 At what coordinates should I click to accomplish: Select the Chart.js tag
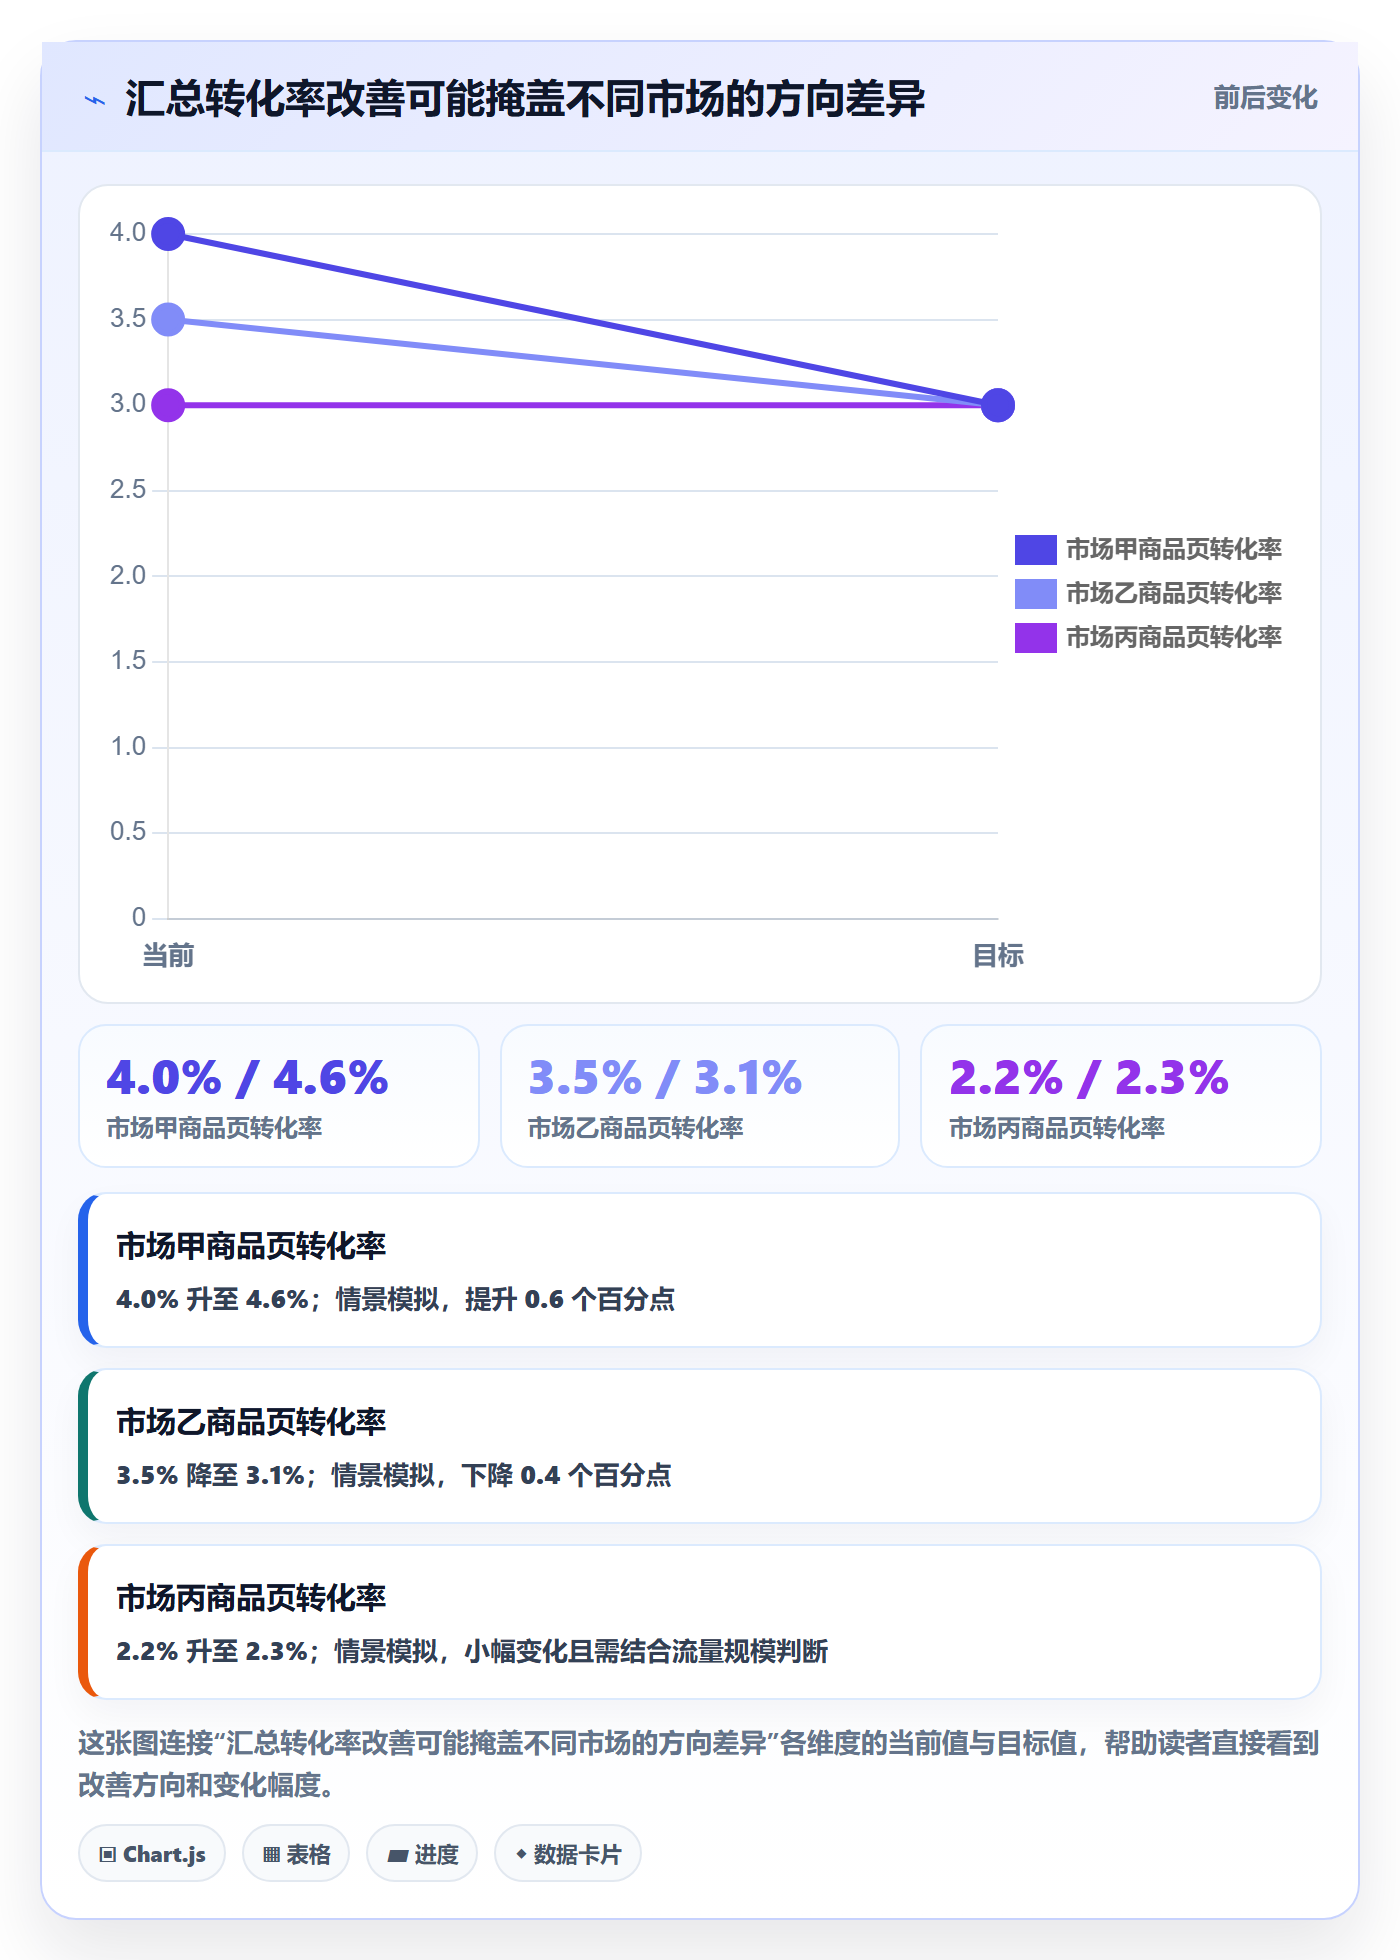[x=152, y=1854]
